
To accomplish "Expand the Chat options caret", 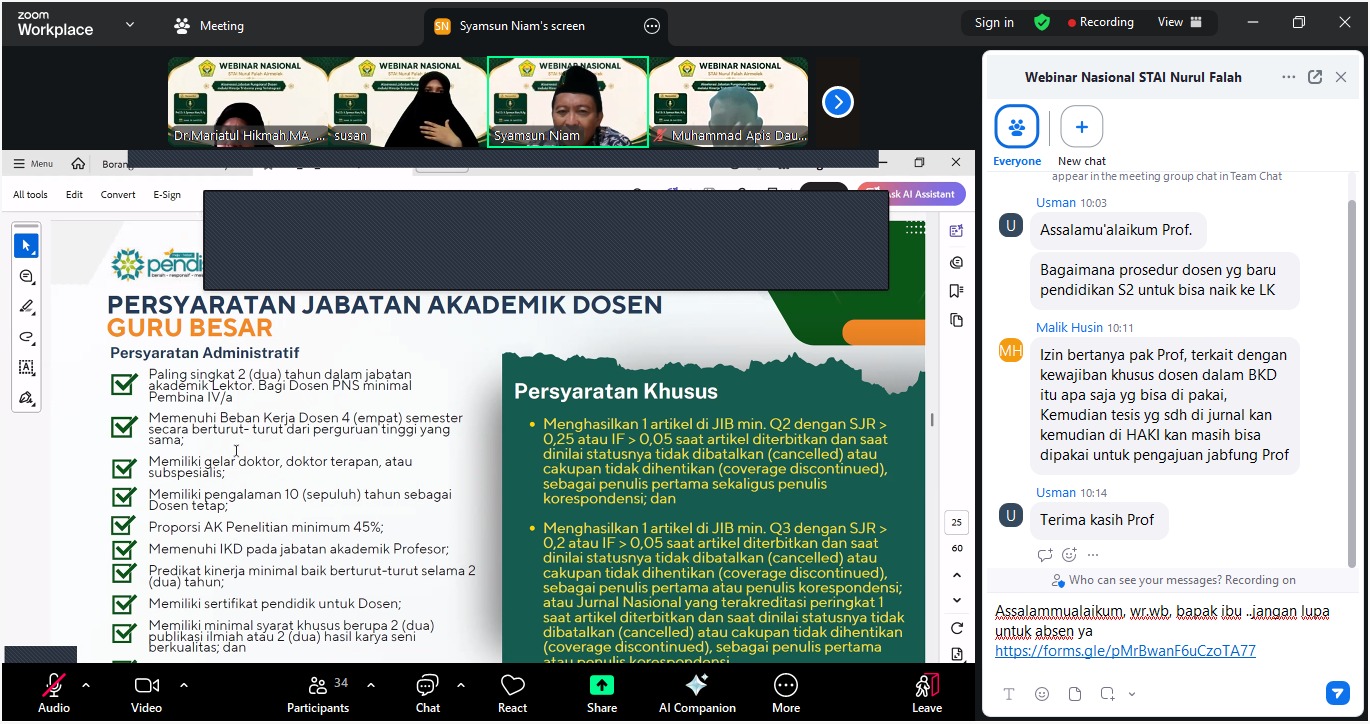I will tap(460, 685).
